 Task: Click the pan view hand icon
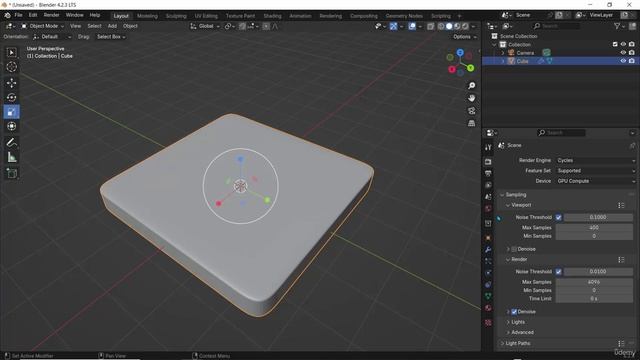click(471, 98)
